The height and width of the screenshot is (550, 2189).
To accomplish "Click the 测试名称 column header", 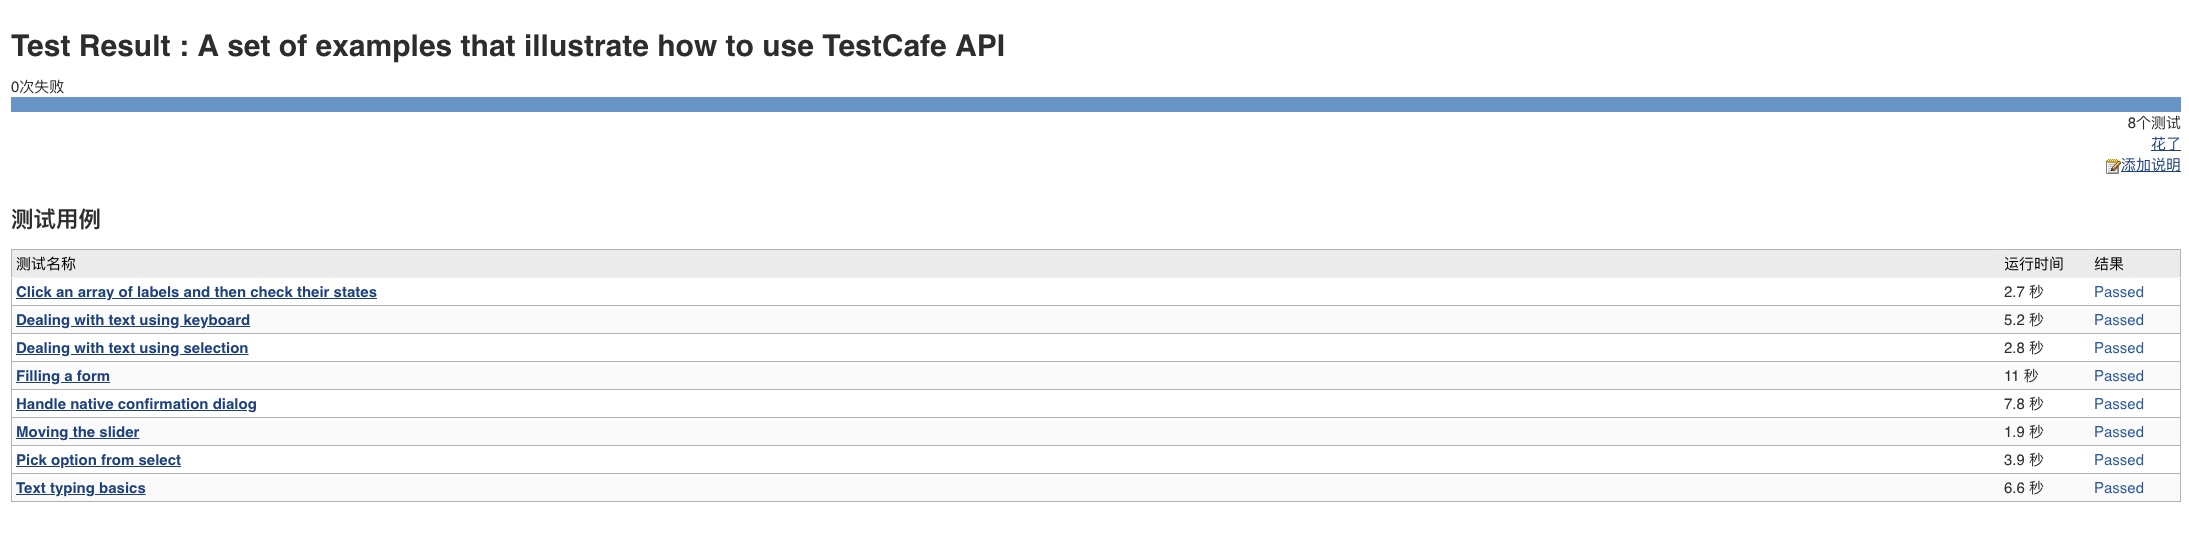I will (x=46, y=264).
